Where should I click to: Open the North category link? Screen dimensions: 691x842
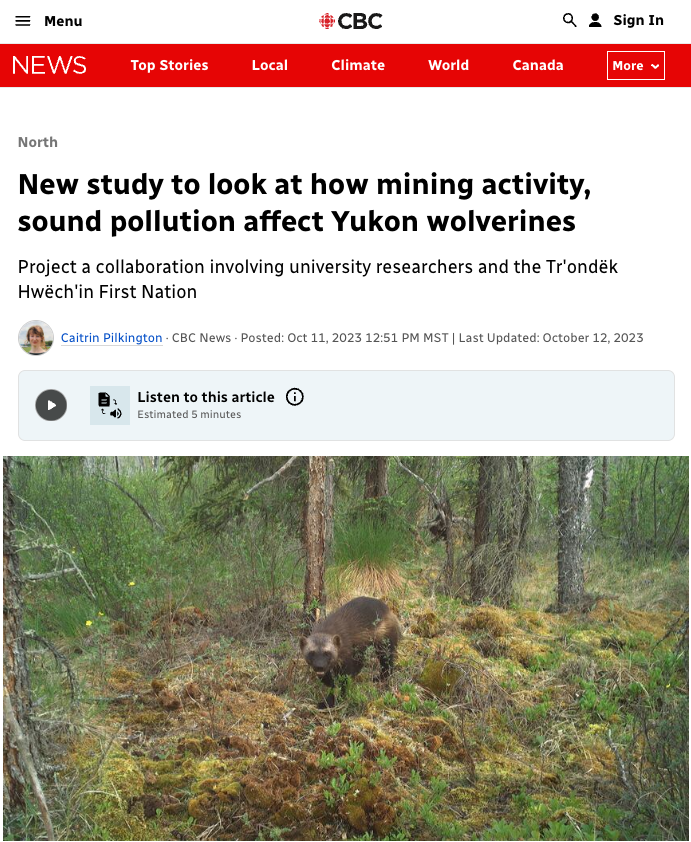coord(38,142)
